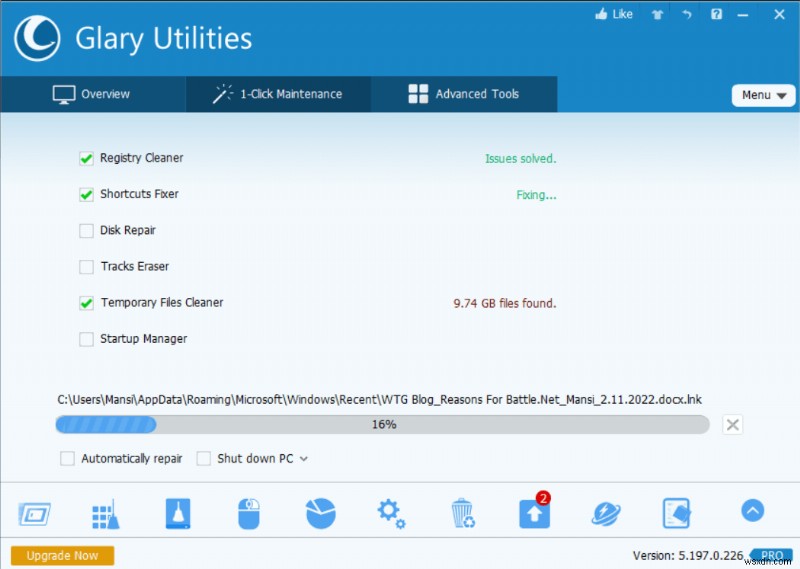Tick the Shut down PC checkbox
The width and height of the screenshot is (800, 569).
pos(204,458)
